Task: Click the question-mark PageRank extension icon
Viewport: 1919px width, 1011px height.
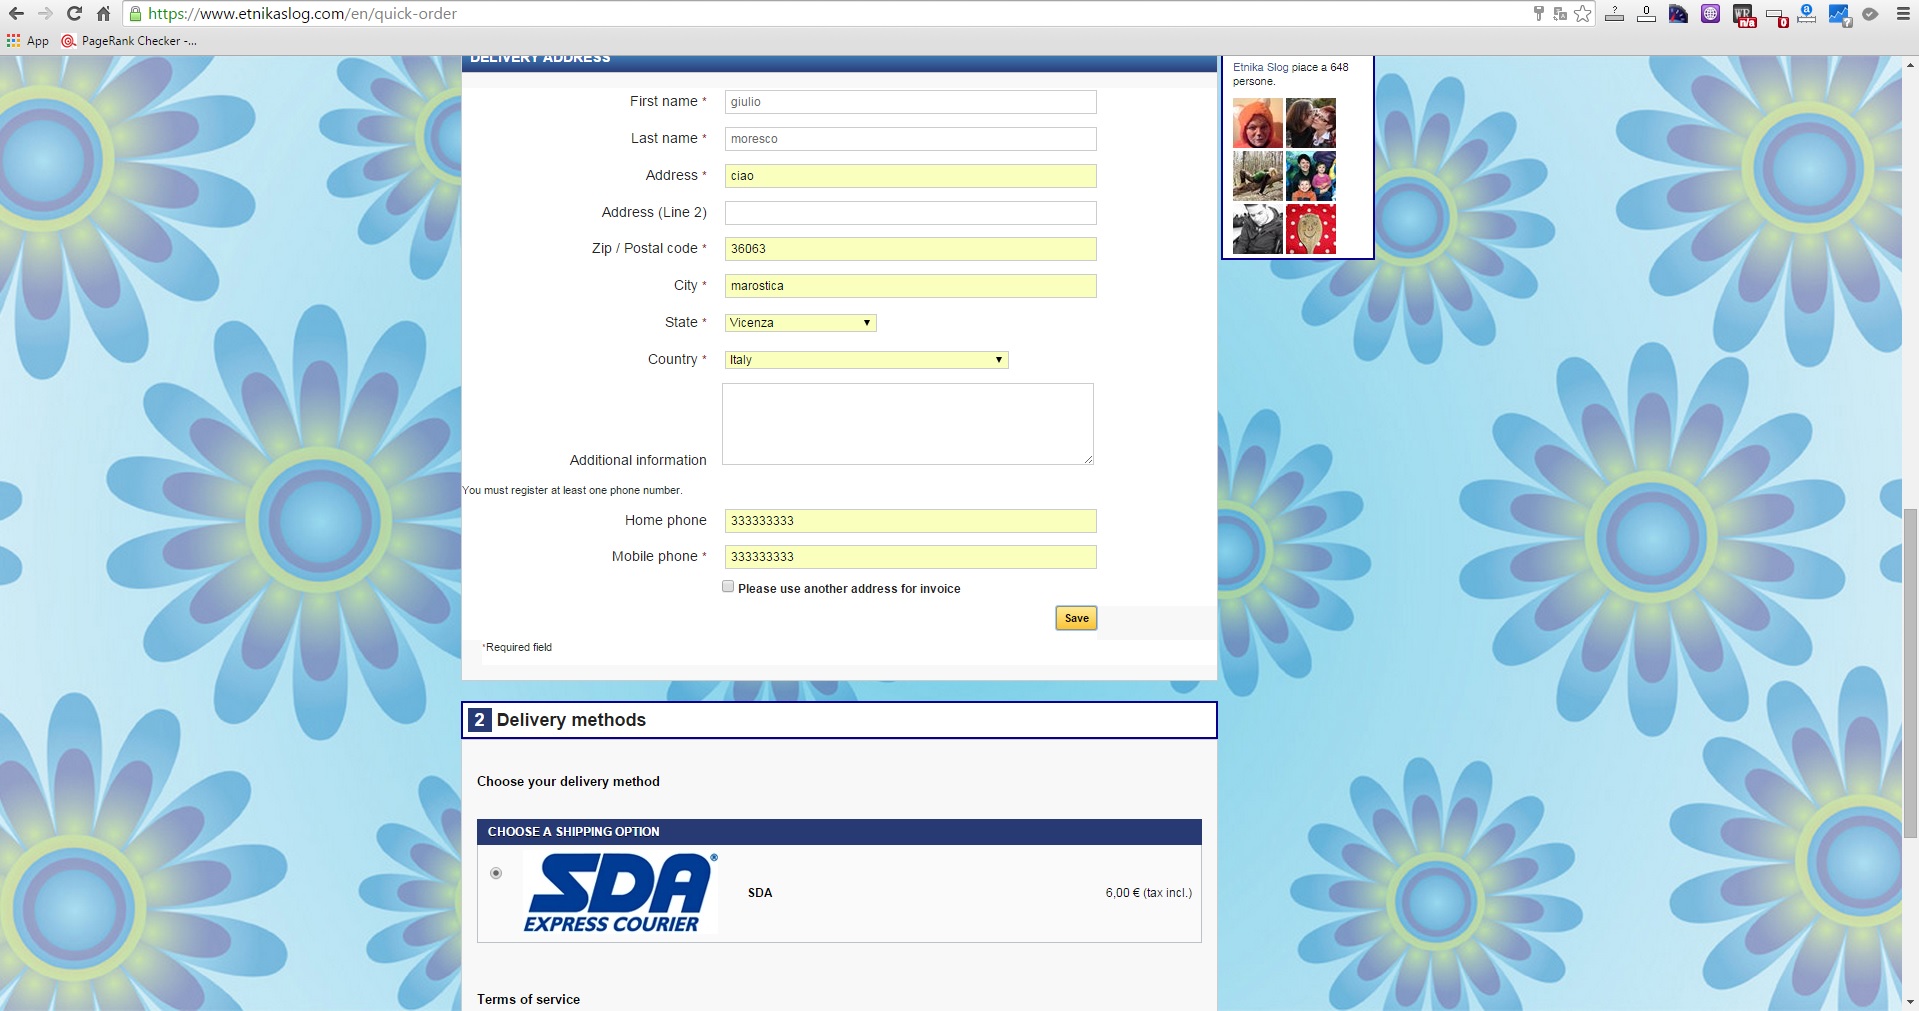Action: tap(1614, 14)
